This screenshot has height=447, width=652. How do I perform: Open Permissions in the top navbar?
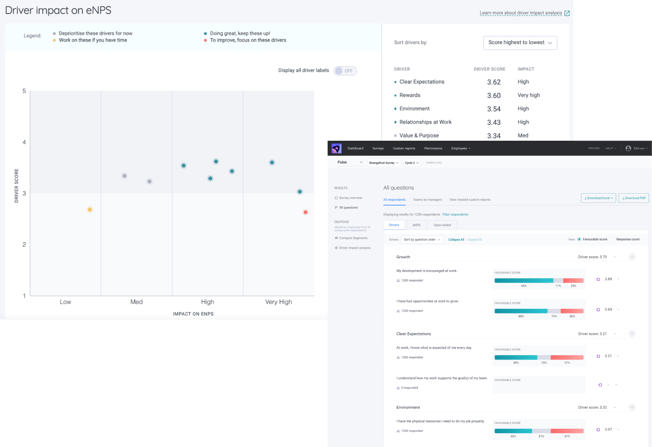tap(433, 148)
